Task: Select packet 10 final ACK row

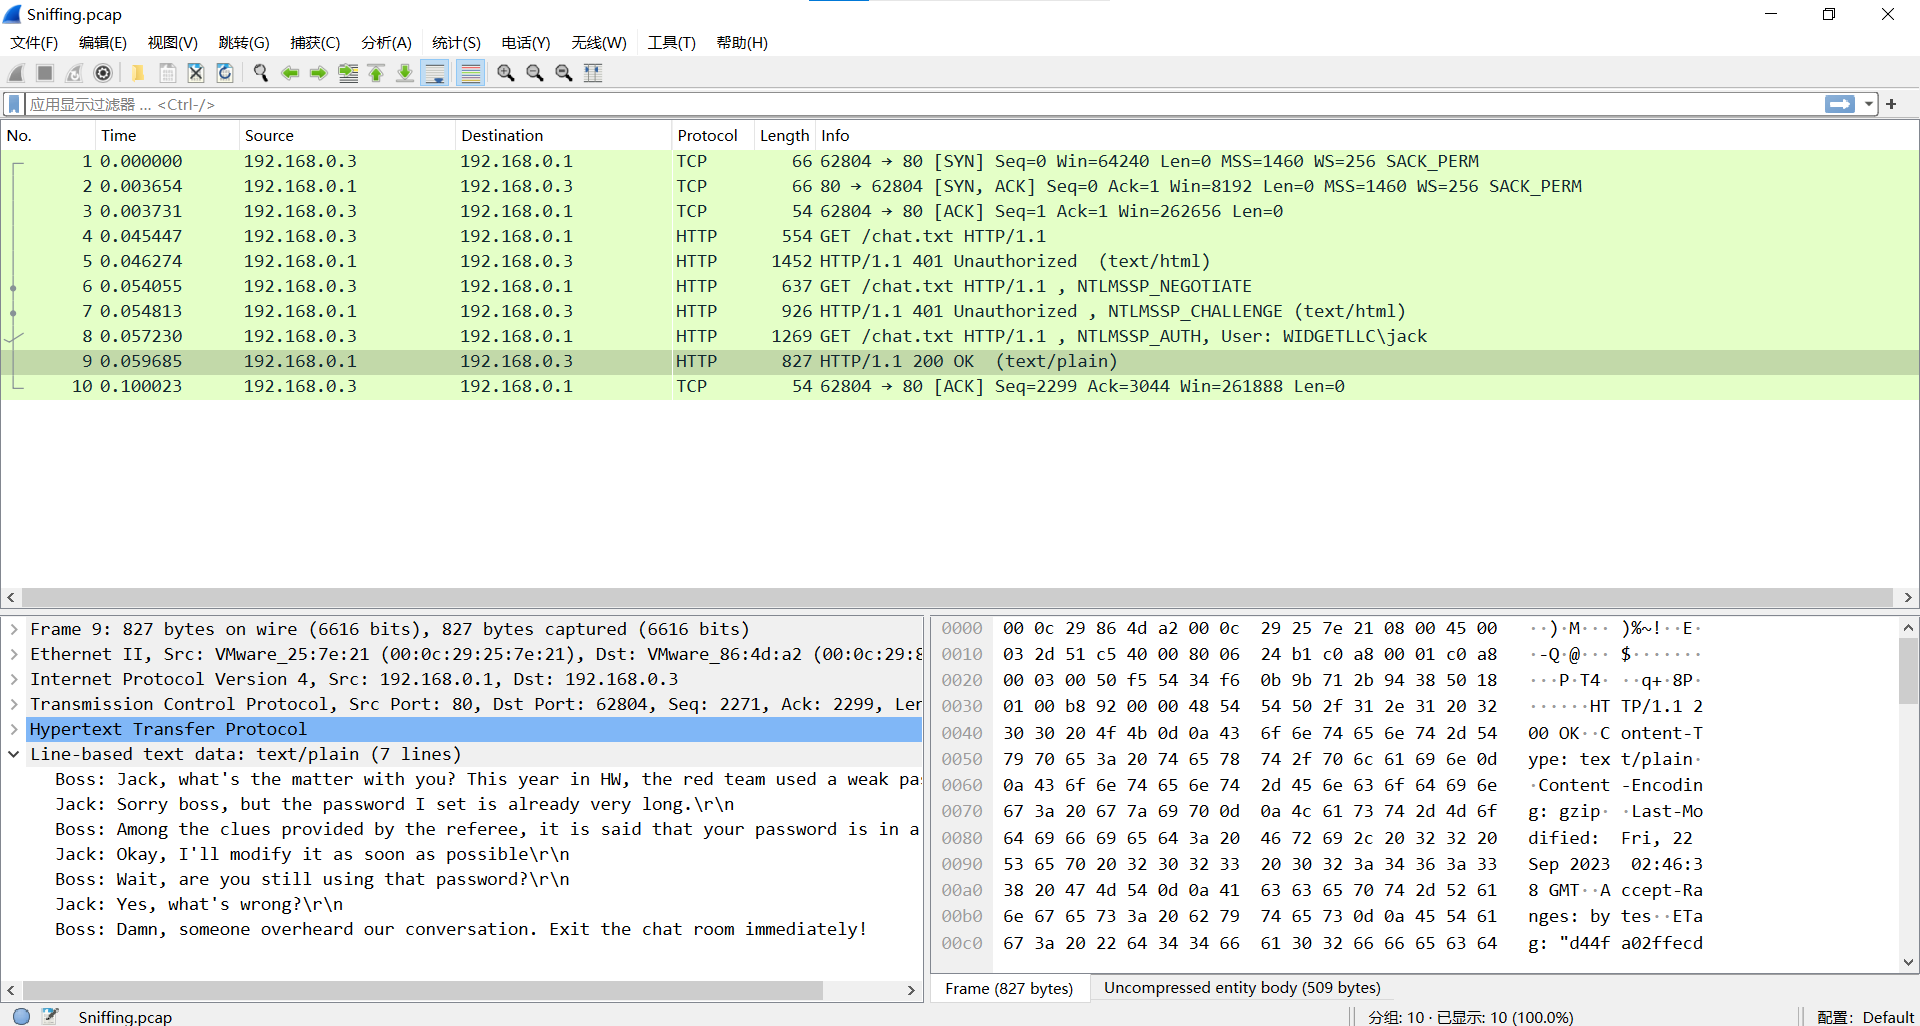Action: pyautogui.click(x=960, y=386)
